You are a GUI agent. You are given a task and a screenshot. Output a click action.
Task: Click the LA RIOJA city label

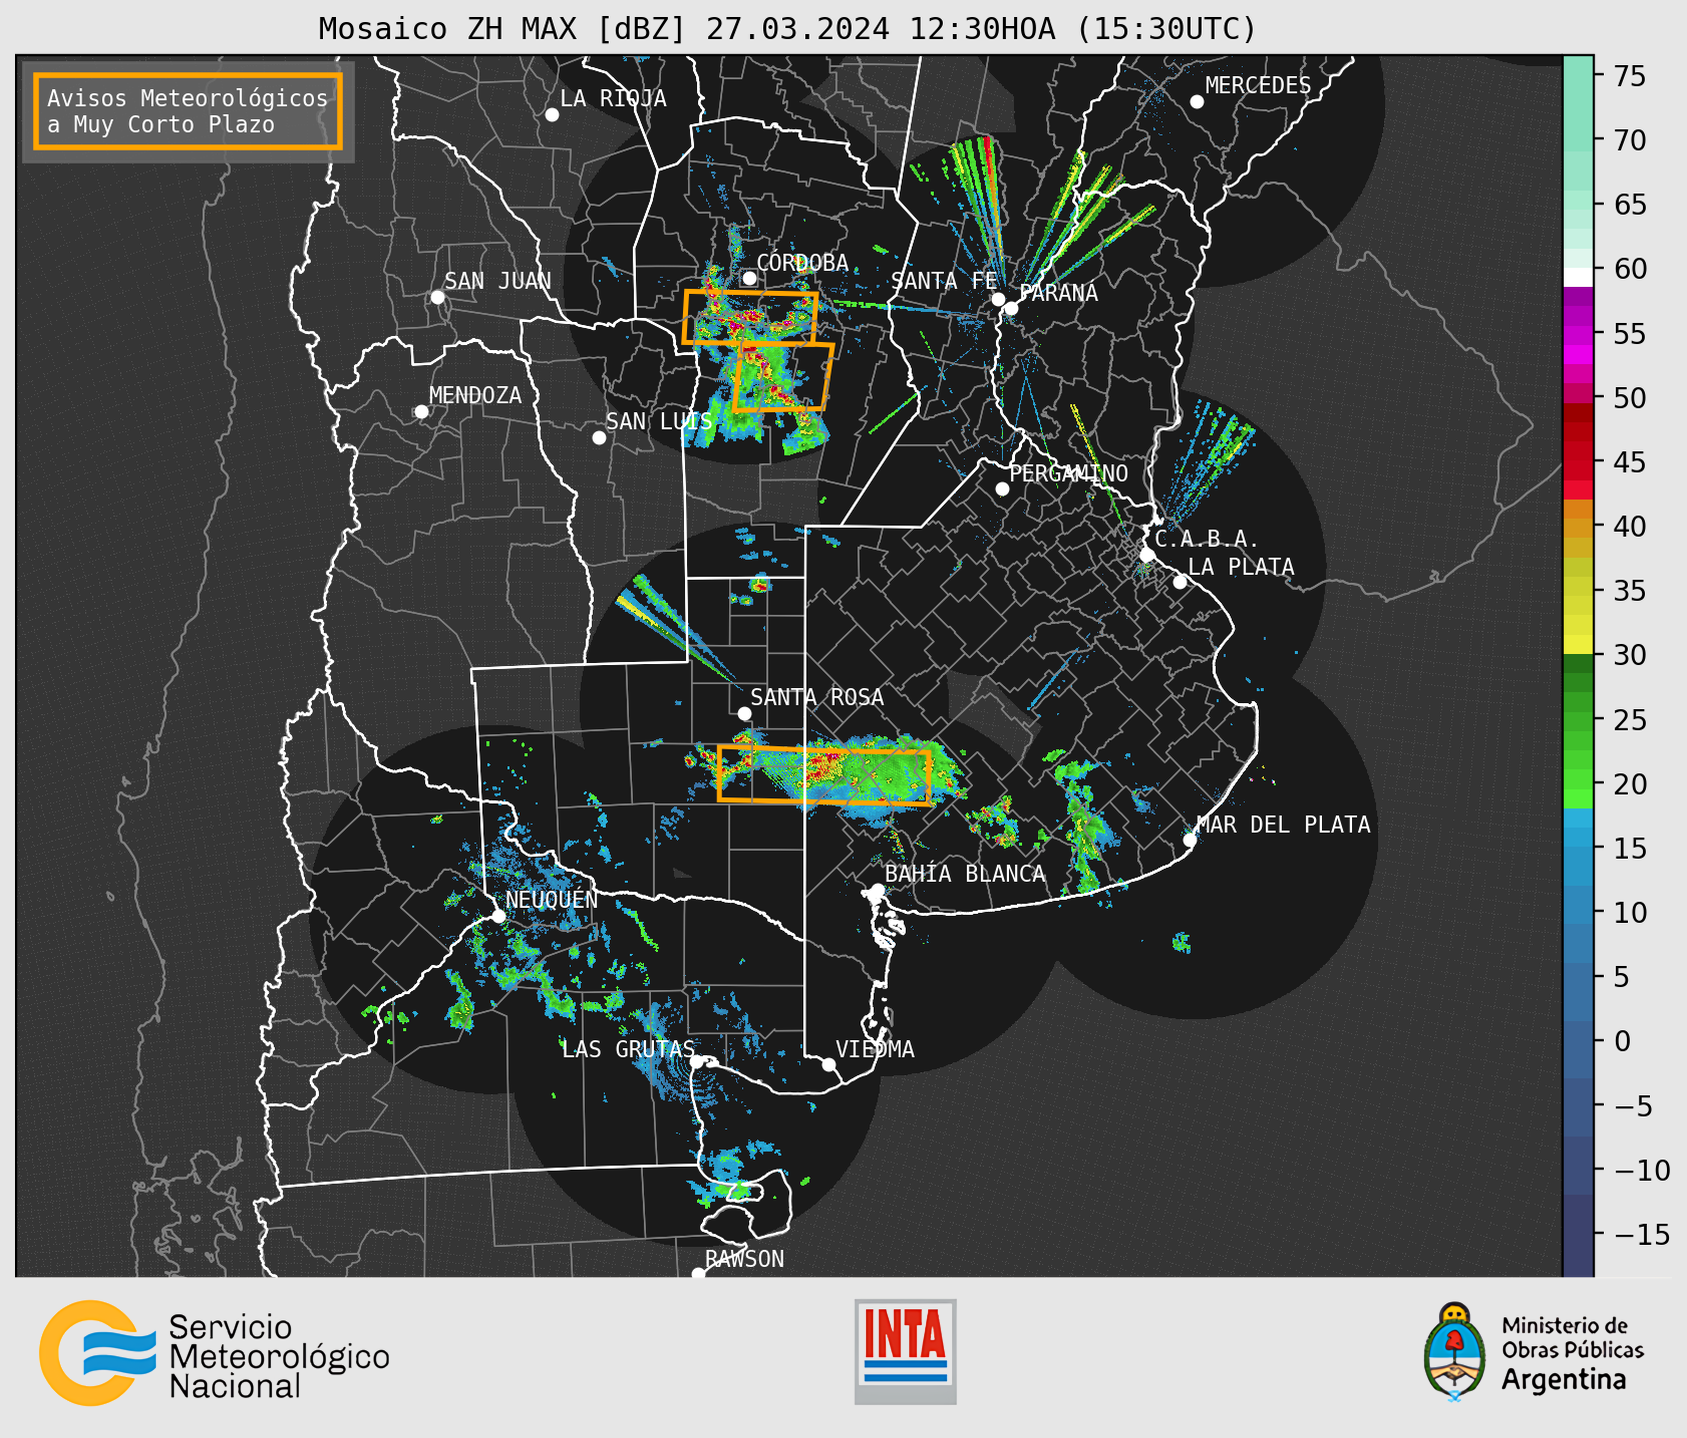click(613, 98)
